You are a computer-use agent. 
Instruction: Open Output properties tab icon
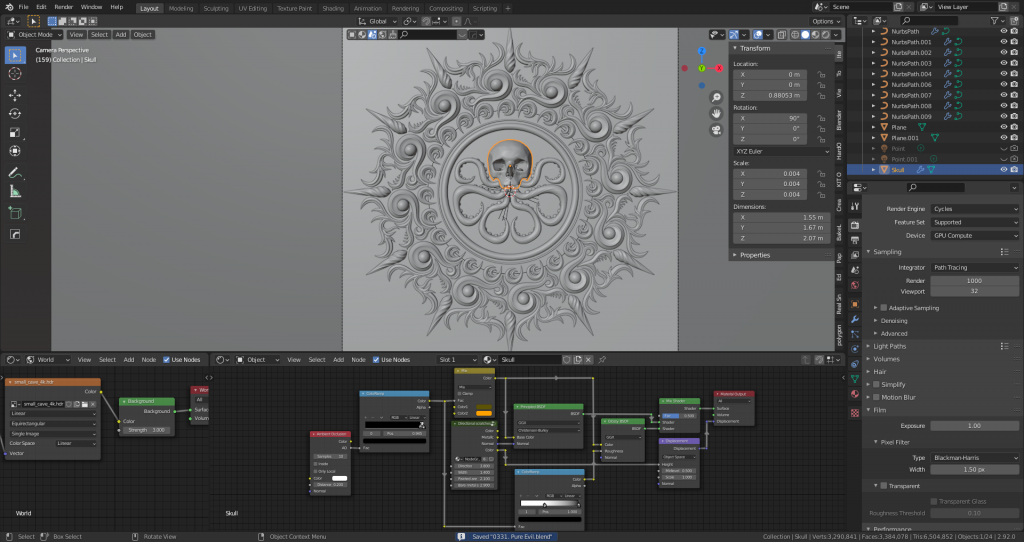point(855,240)
